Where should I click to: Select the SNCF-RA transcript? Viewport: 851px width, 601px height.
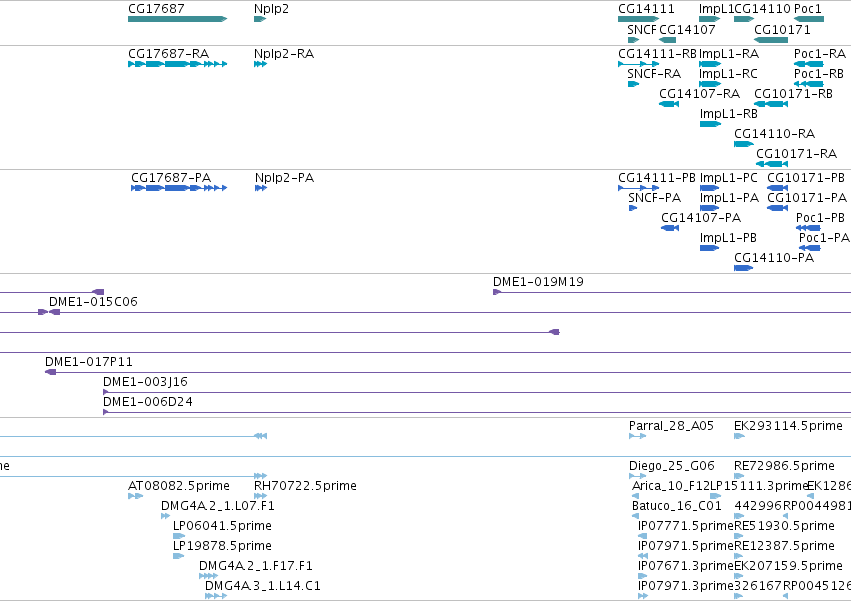[633, 84]
